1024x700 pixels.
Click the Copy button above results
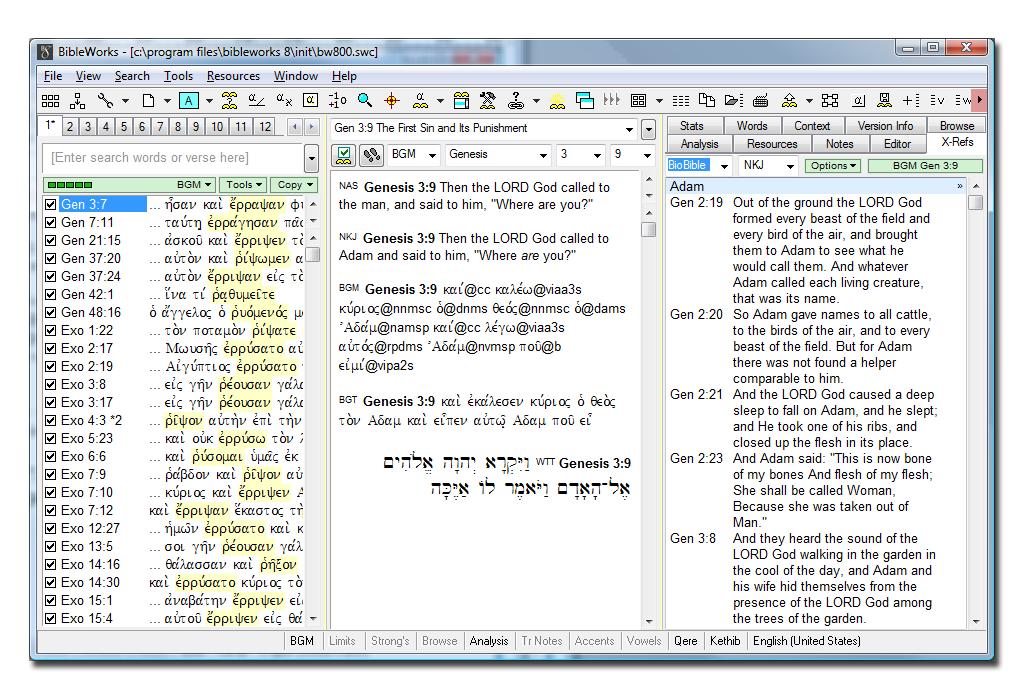pos(295,185)
